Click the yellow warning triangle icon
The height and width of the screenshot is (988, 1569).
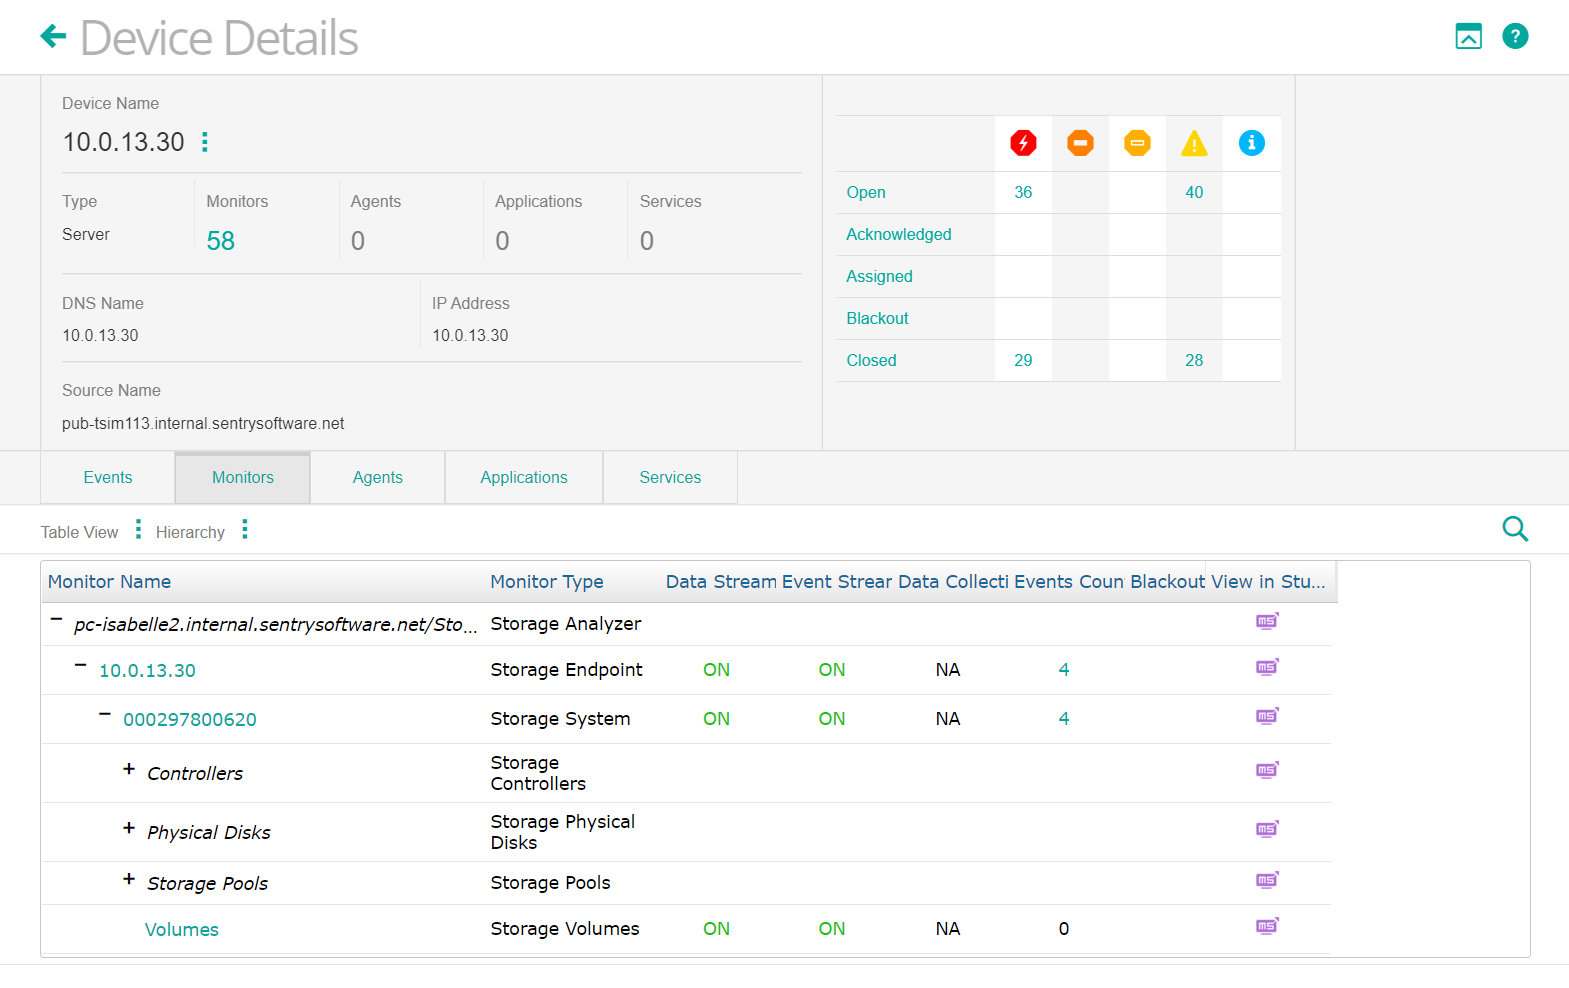1194,144
